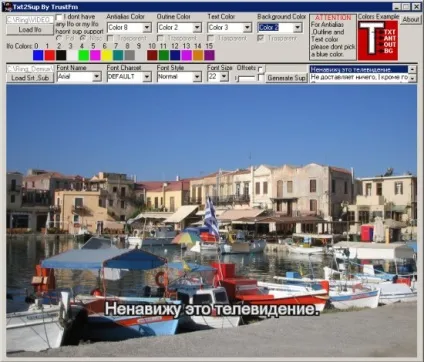This screenshot has height=362, width=424.
Task: Pick Ifo color 8 gray swatch
Action: (130, 55)
